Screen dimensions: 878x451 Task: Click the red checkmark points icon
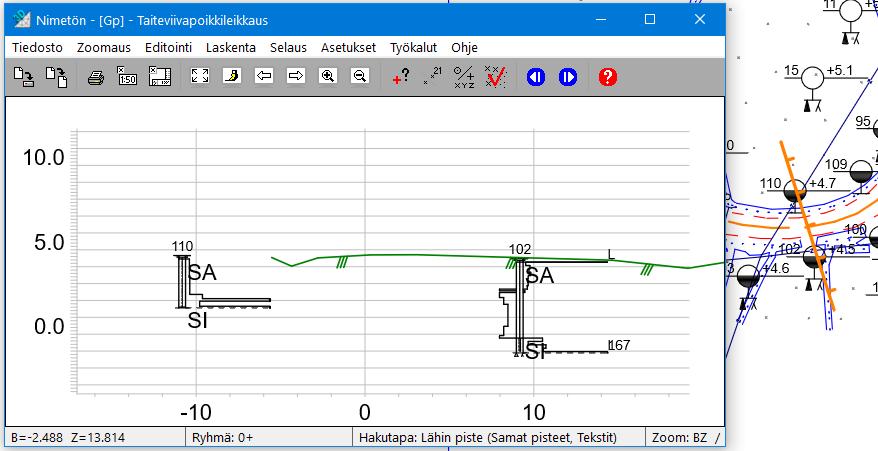click(496, 77)
